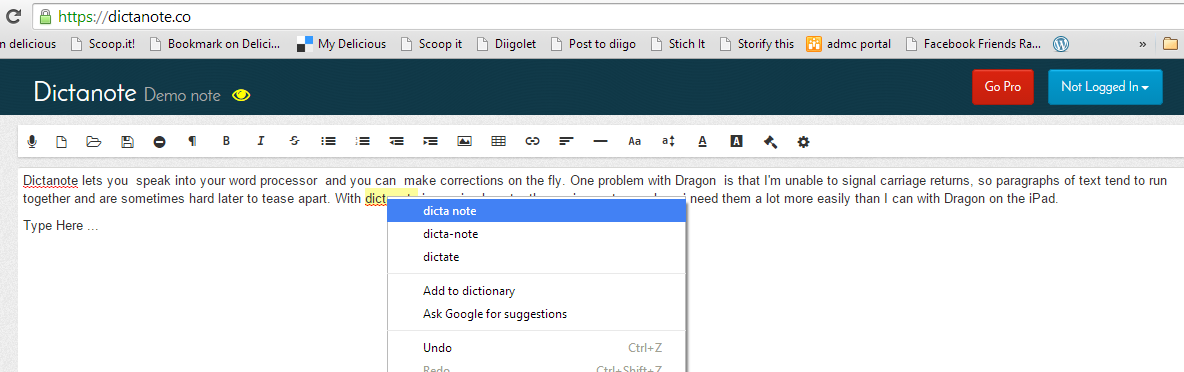Decrease the paragraph indent
1184x372 pixels.
point(396,141)
